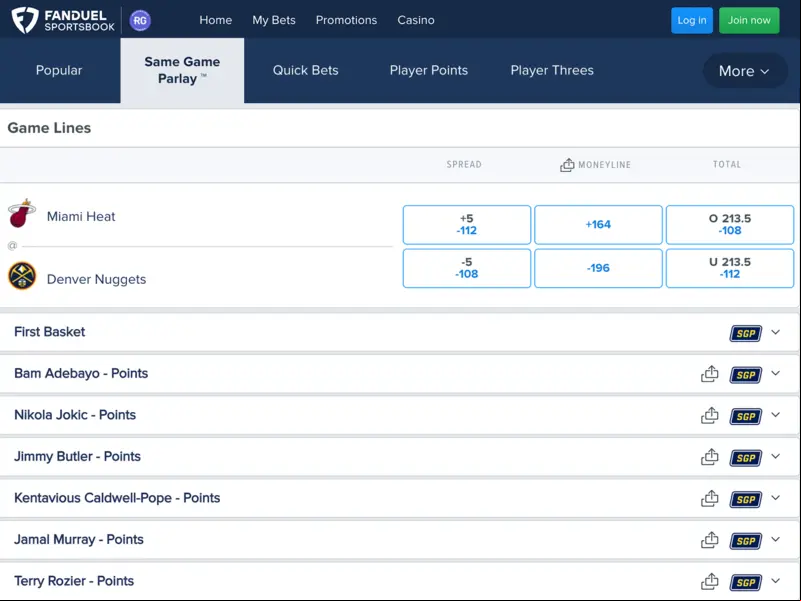Image resolution: width=801 pixels, height=601 pixels.
Task: Click the Bam Adebayo - Points title
Action: coord(81,374)
